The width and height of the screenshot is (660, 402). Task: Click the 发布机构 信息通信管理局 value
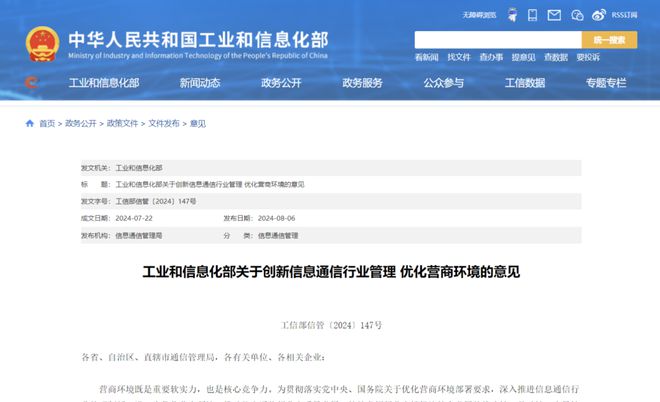tap(139, 236)
